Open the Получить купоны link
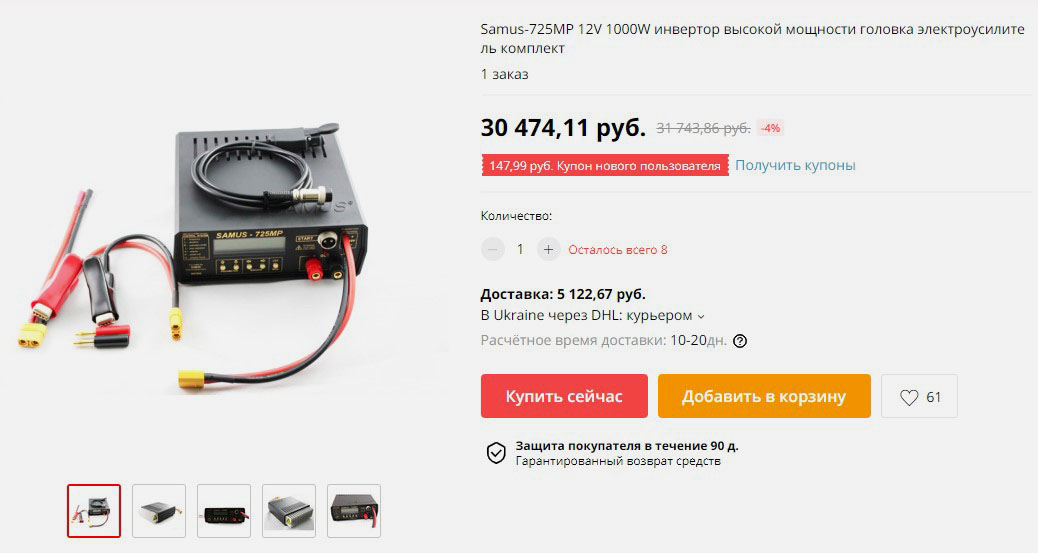 pos(795,165)
